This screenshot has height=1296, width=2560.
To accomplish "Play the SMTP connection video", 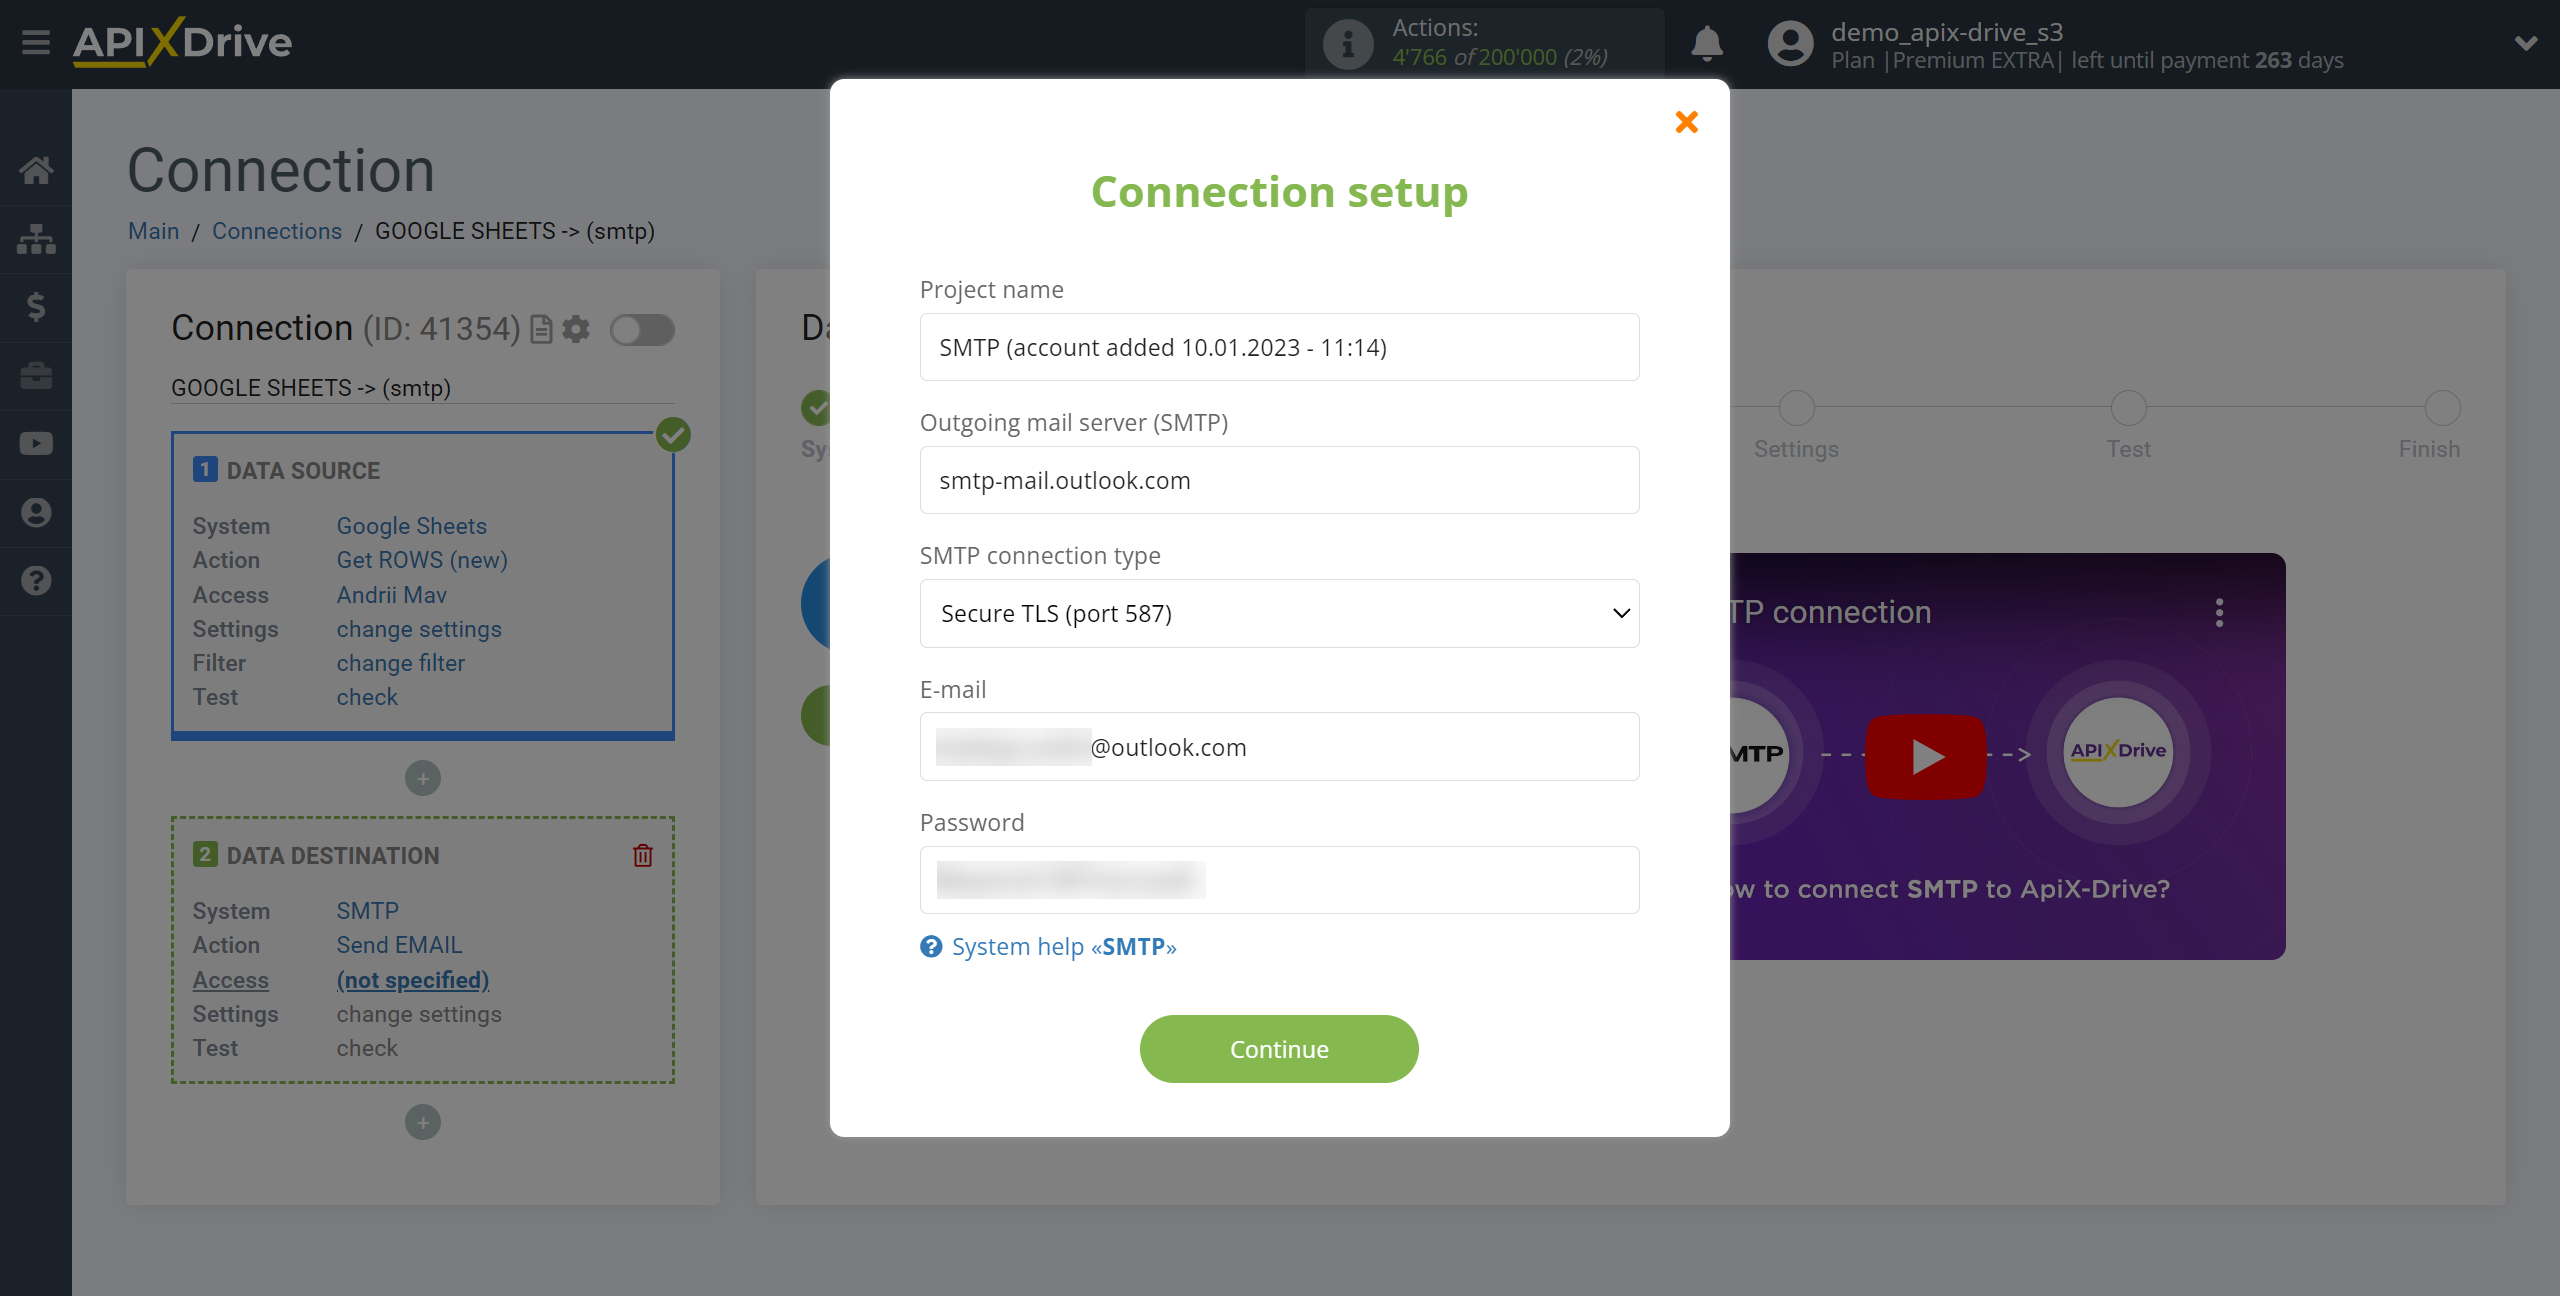I will [x=1925, y=756].
